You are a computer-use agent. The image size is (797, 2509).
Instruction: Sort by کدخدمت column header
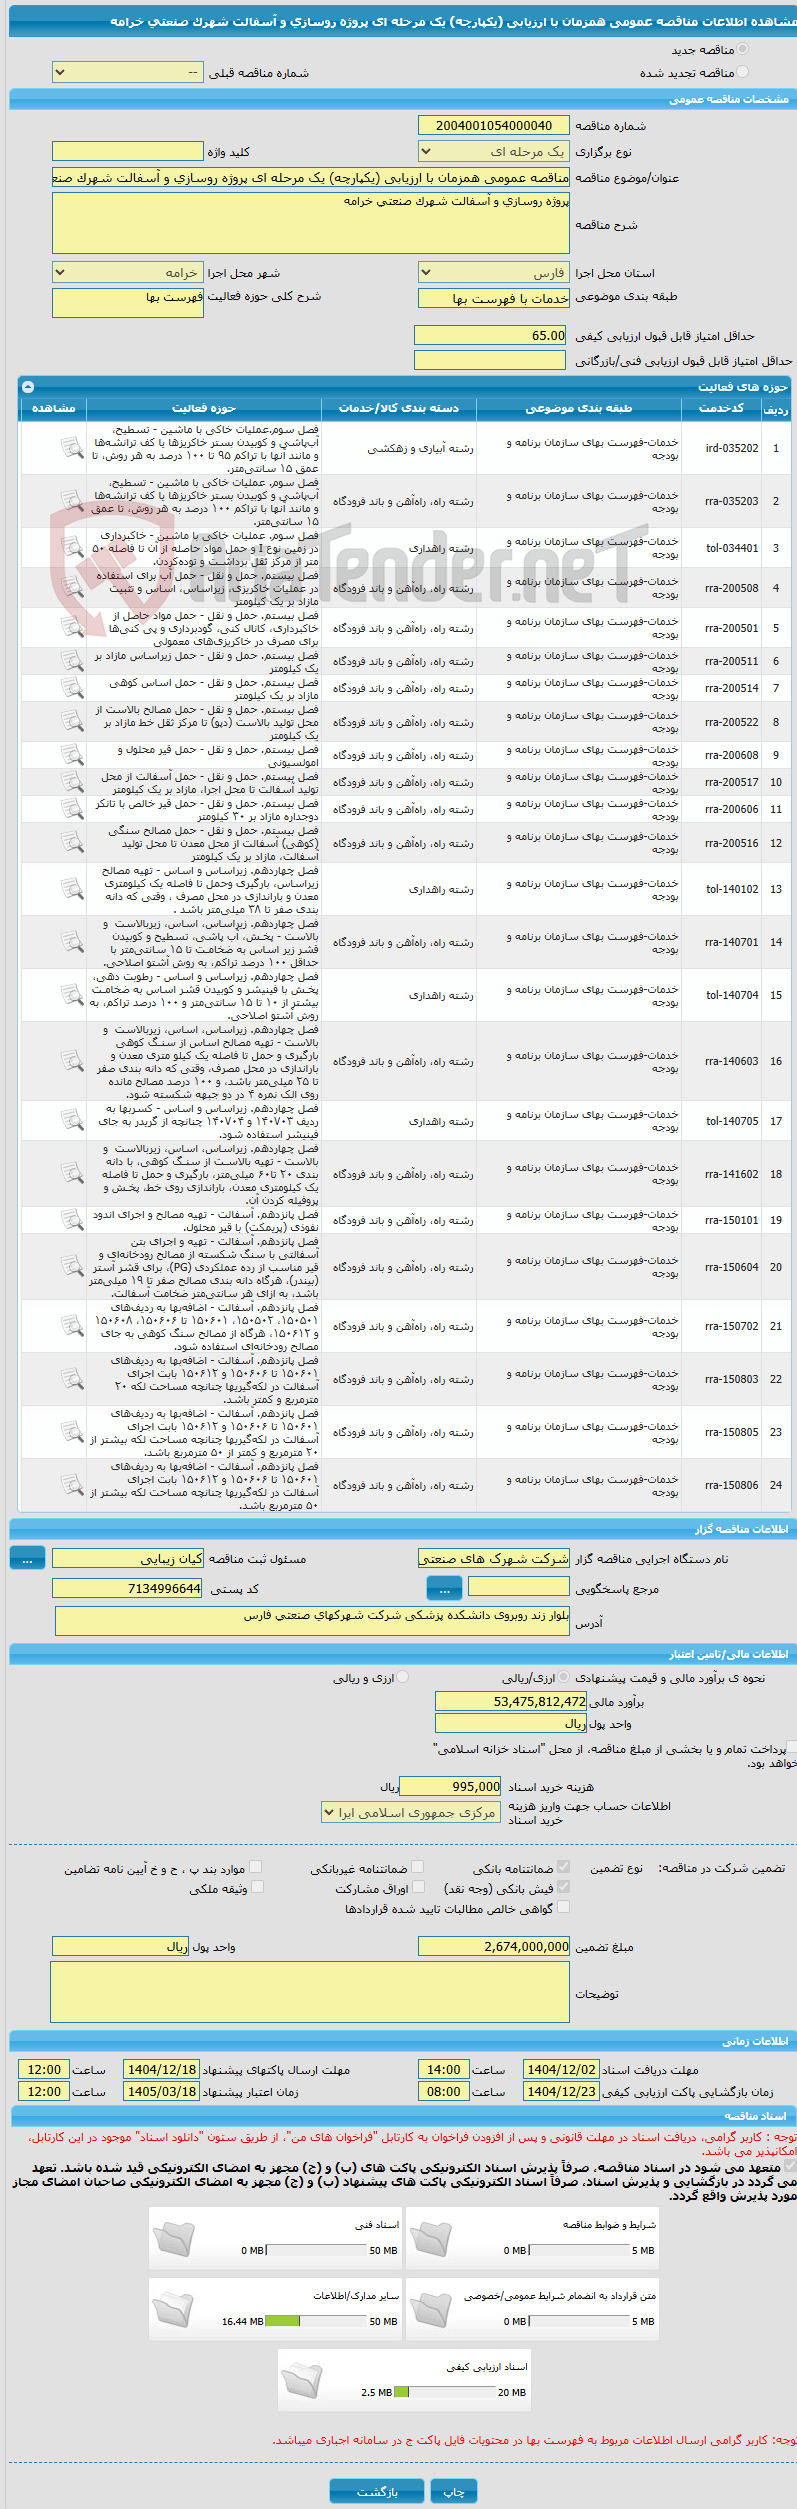point(720,407)
